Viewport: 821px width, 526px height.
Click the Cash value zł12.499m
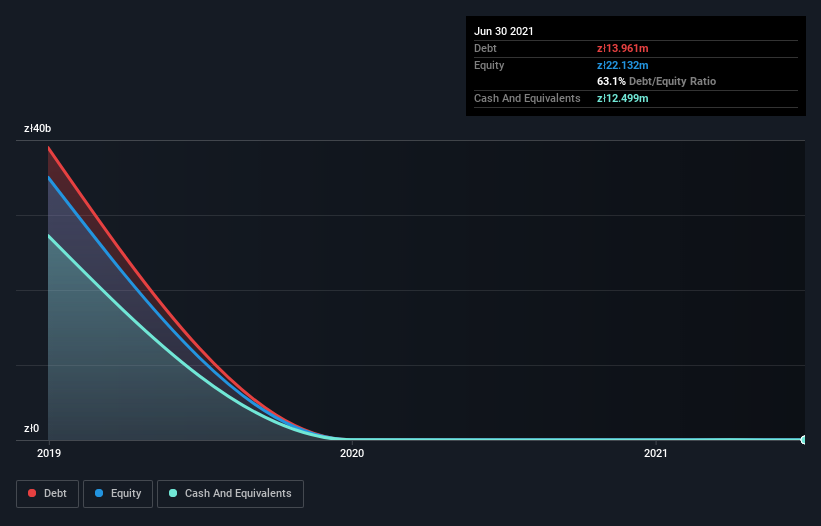tap(623, 98)
